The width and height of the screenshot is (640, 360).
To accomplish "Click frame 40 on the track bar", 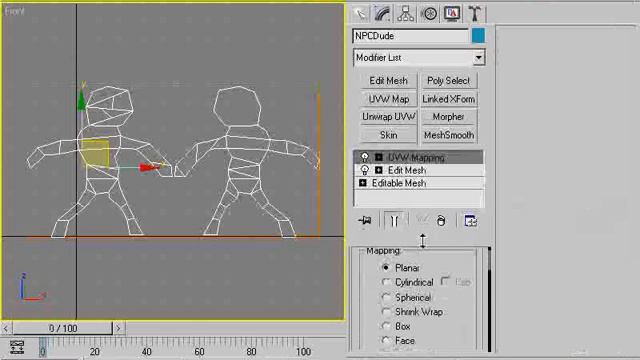I will (147, 351).
